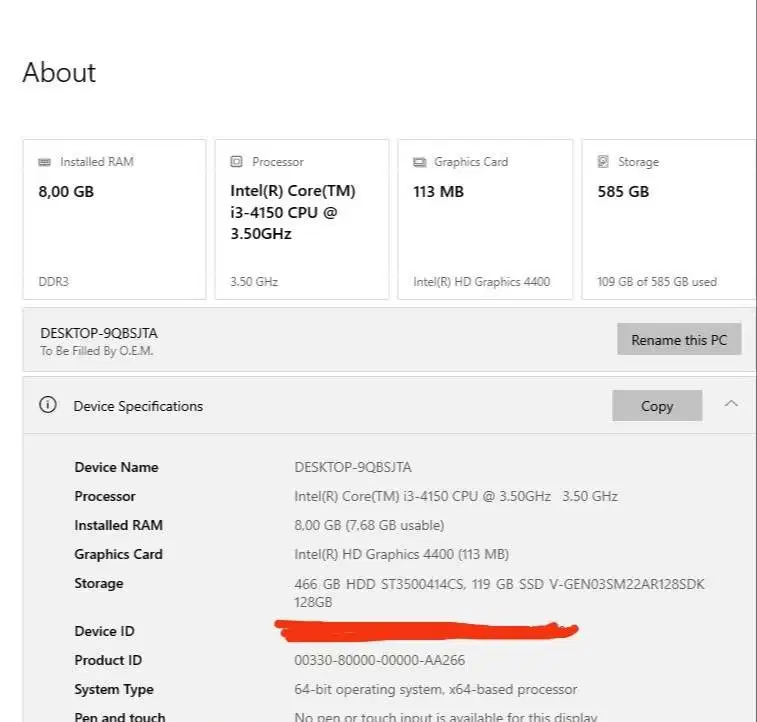The image size is (757, 722).
Task: Select the Processor value in specifications list
Action: pyautogui.click(x=456, y=496)
